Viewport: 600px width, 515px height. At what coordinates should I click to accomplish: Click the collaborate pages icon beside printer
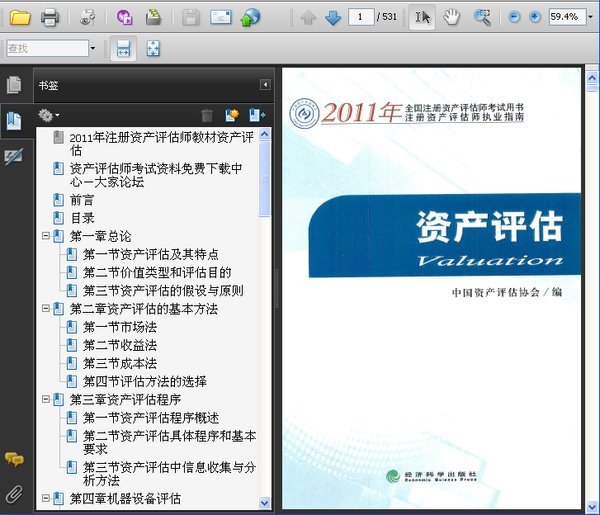click(88, 17)
